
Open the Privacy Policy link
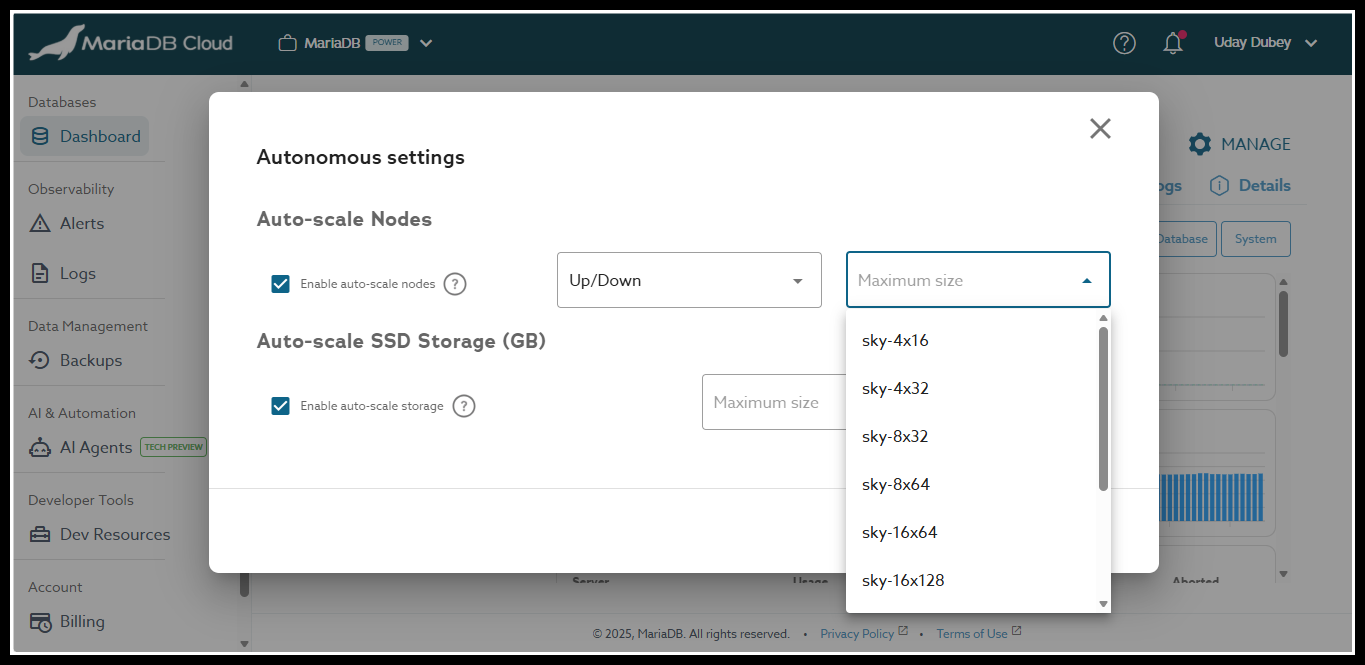858,633
